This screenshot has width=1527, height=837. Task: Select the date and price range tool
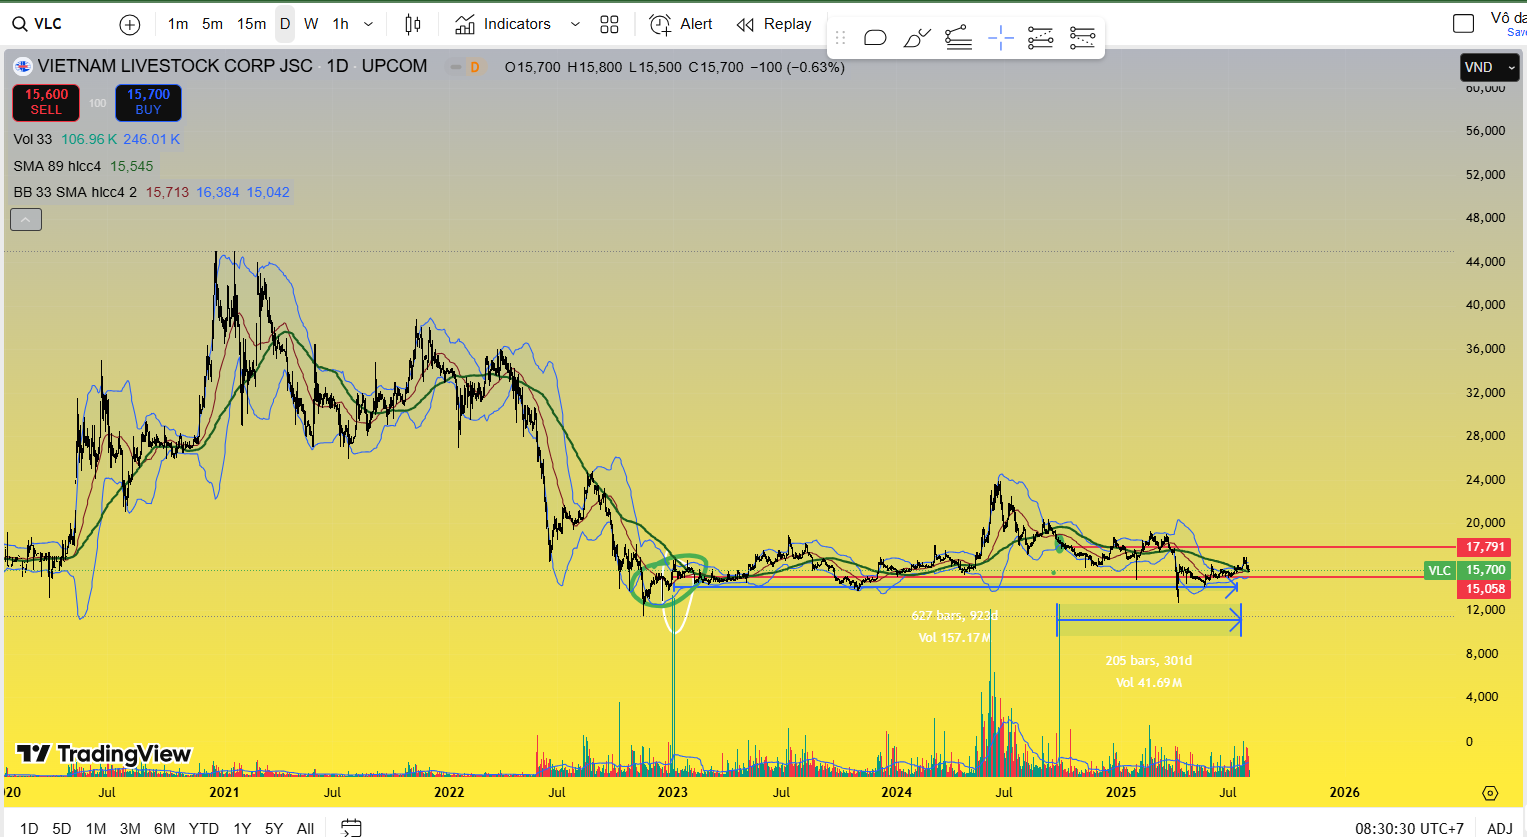(1041, 38)
